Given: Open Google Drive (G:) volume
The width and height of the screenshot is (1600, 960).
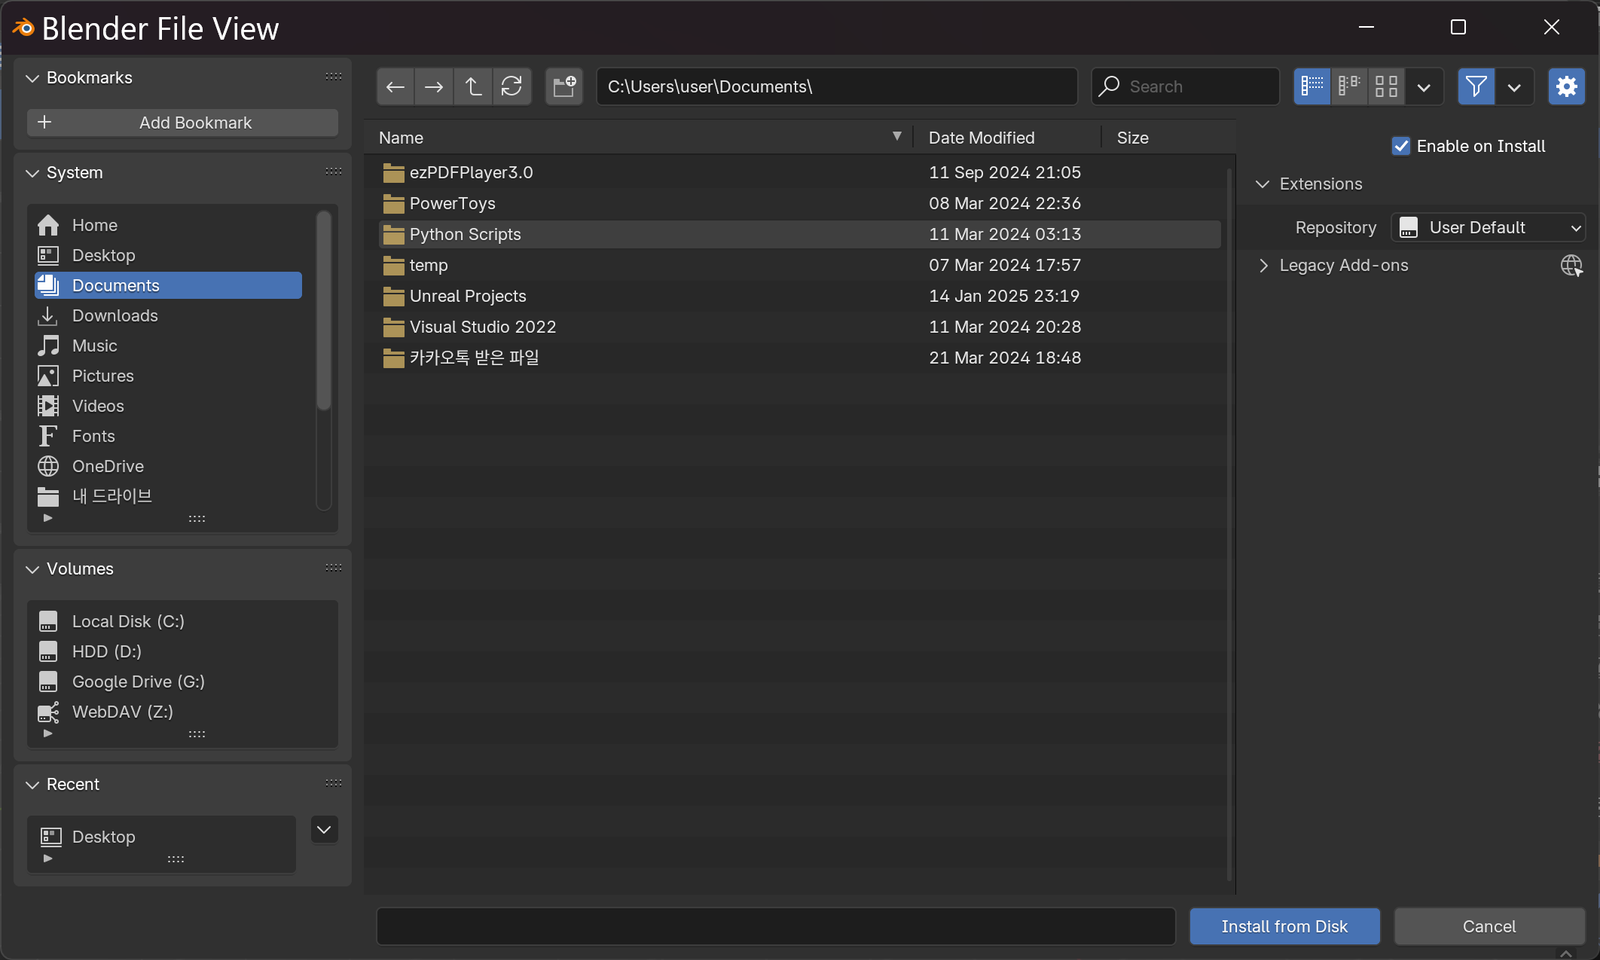Looking at the screenshot, I should point(182,681).
